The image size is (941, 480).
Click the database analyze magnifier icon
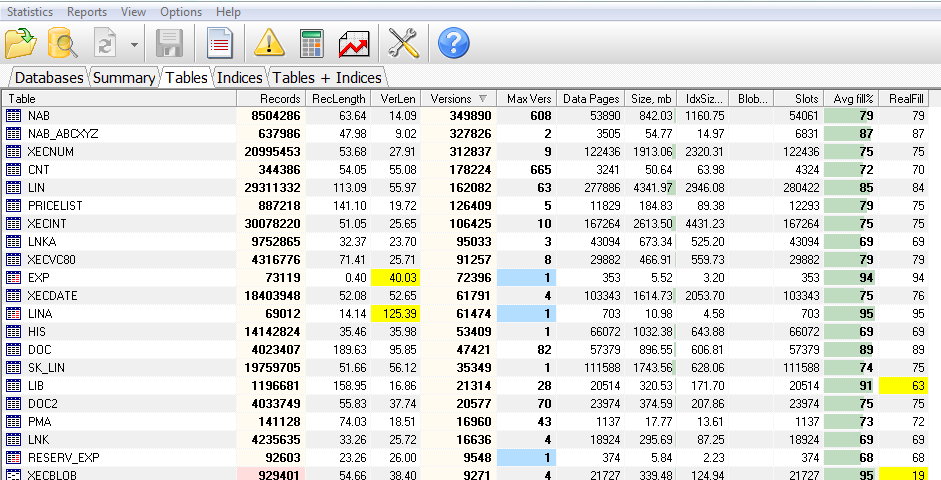(x=63, y=43)
